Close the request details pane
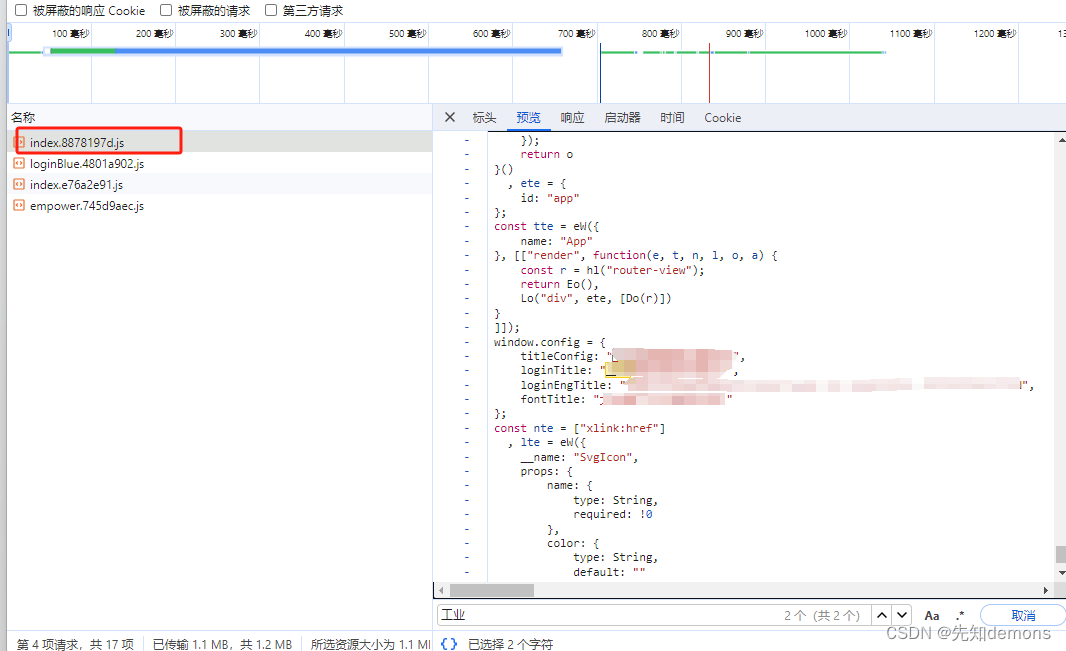1066x651 pixels. 449,117
